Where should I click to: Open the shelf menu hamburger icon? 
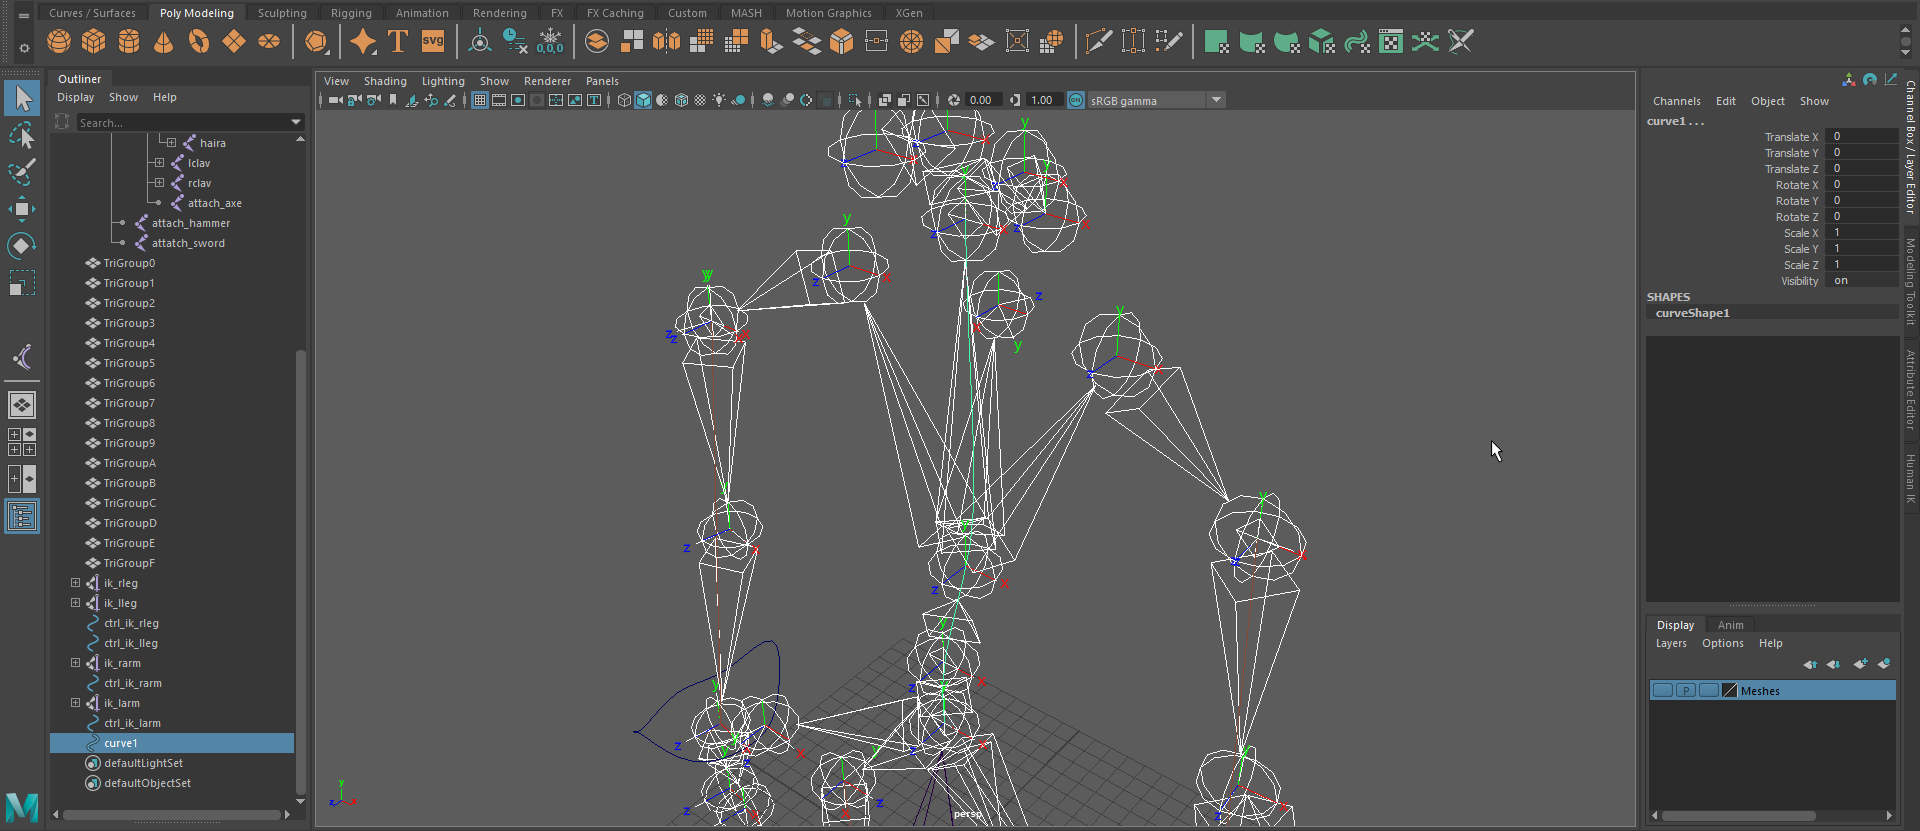pos(23,14)
